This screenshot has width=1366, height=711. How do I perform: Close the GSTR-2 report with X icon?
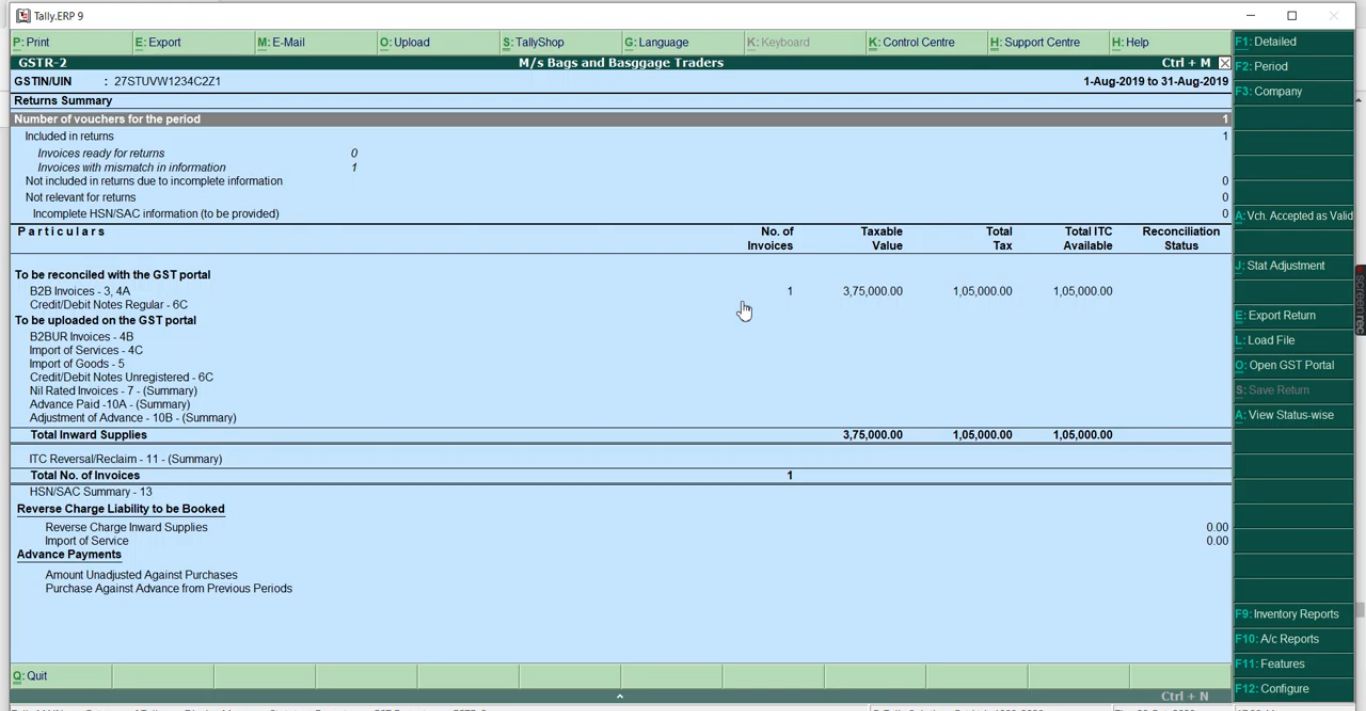[1224, 63]
